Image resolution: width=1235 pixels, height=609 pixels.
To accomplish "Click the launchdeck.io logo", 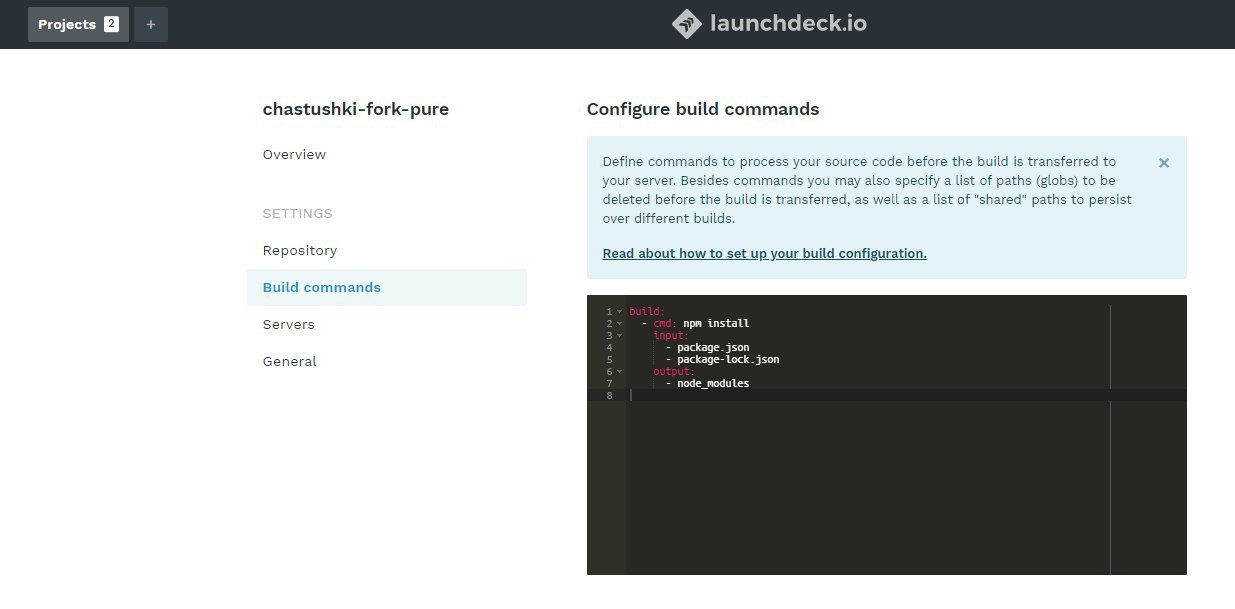I will click(x=769, y=24).
